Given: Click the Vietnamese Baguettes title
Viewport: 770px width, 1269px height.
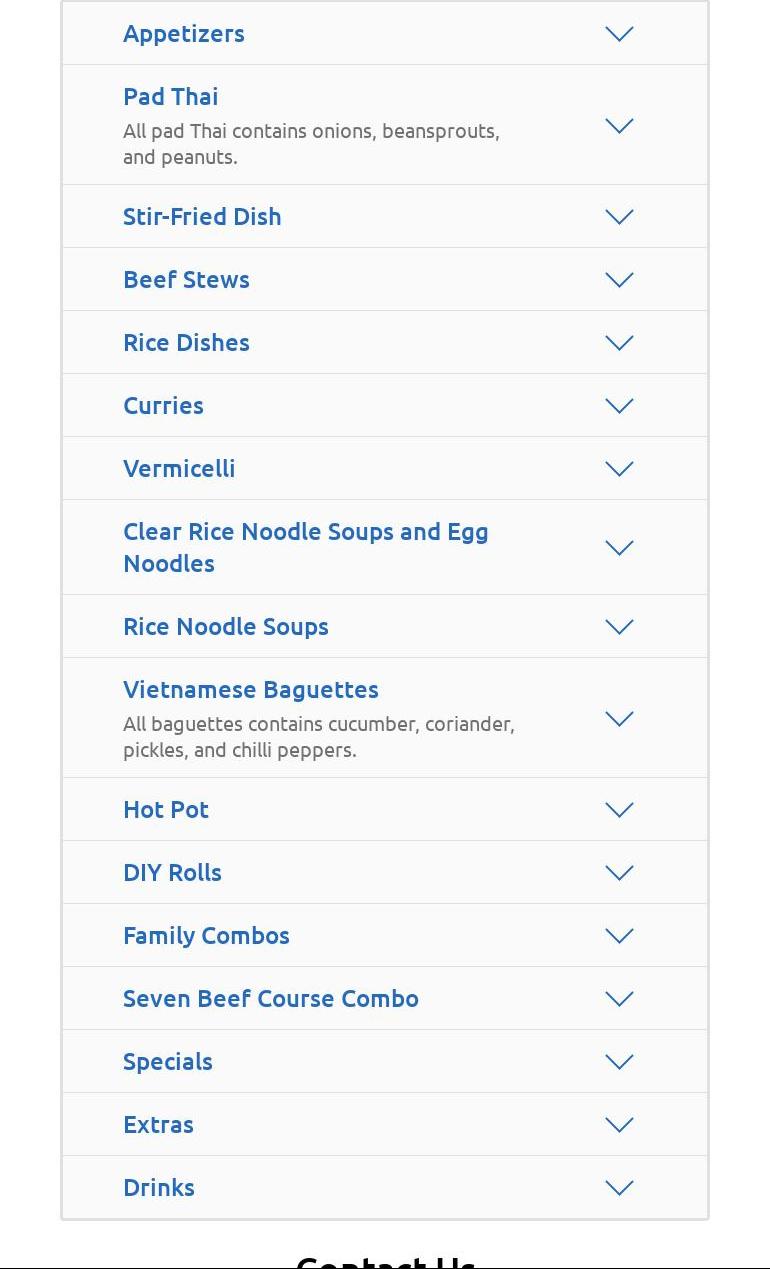Looking at the screenshot, I should tap(251, 689).
